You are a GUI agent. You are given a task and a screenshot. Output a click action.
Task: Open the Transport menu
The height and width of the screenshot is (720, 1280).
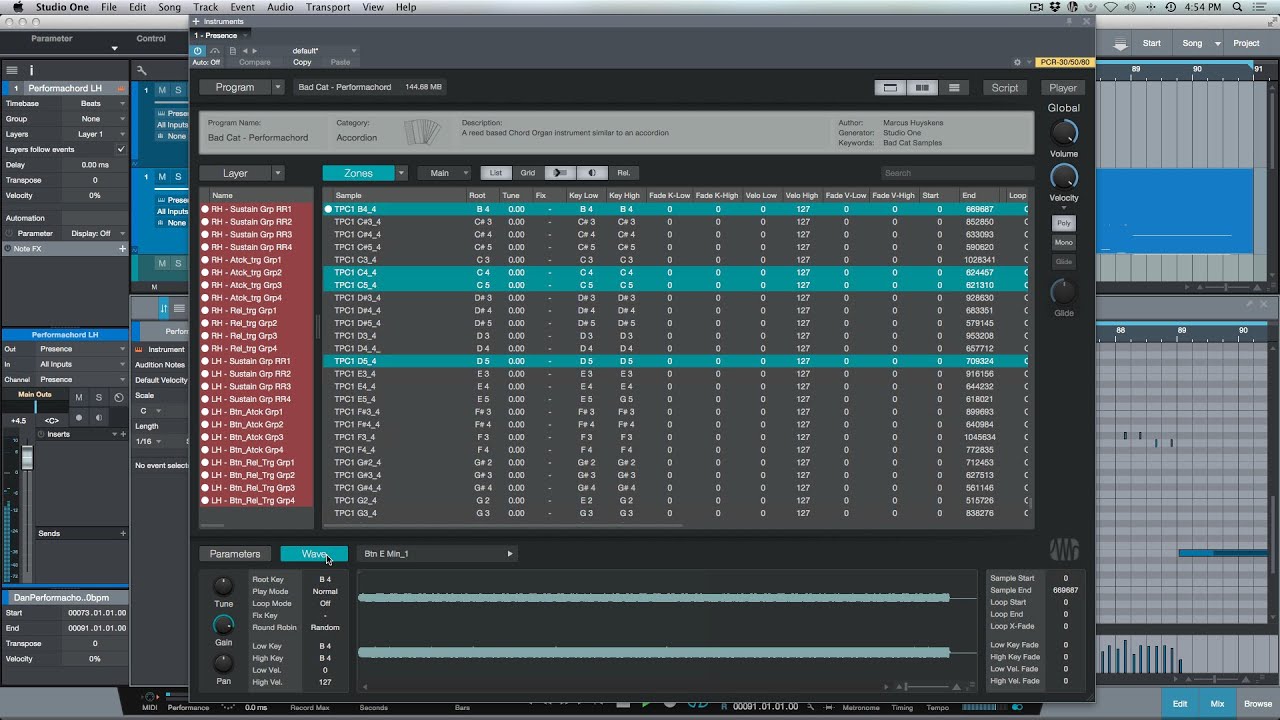(328, 7)
